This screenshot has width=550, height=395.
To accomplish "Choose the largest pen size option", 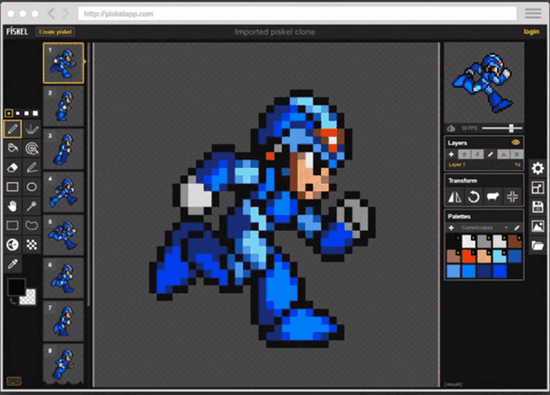I will click(x=35, y=113).
